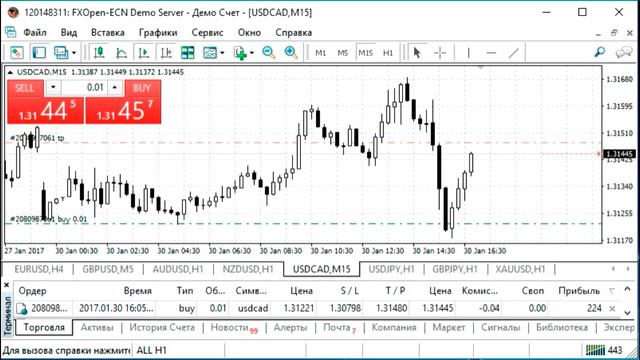
Task: Switch to NZDUSD,H1 chart tab
Action: (248, 269)
